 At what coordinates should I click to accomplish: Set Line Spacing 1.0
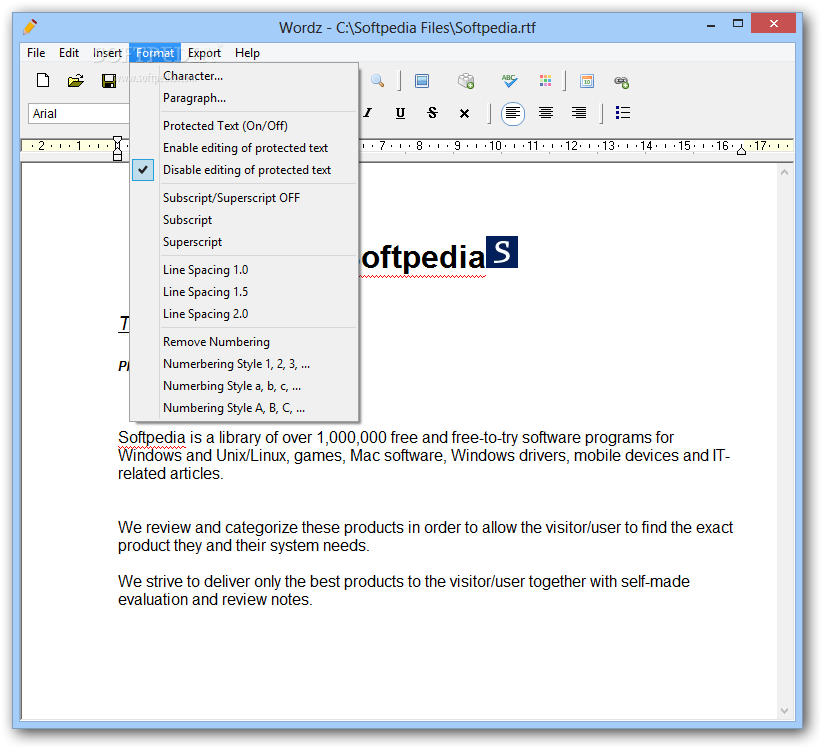245,270
